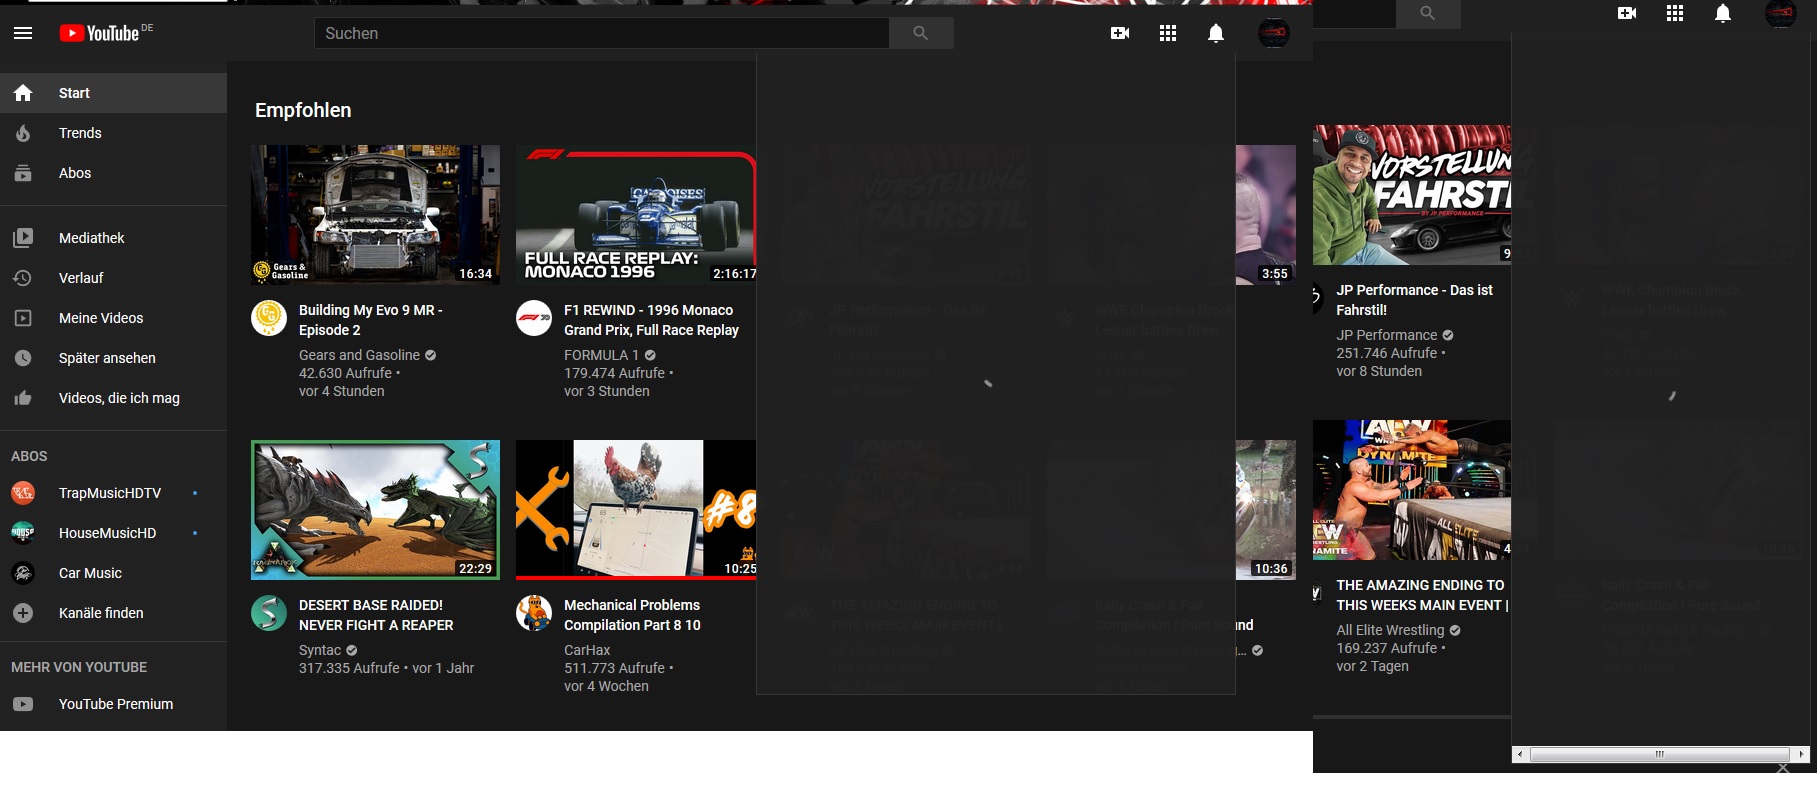The height and width of the screenshot is (788, 1819).
Task: Open Videos, die ich mag
Action: 113,398
